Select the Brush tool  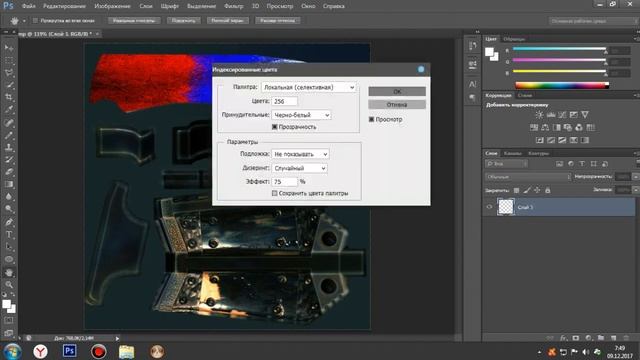(9, 135)
